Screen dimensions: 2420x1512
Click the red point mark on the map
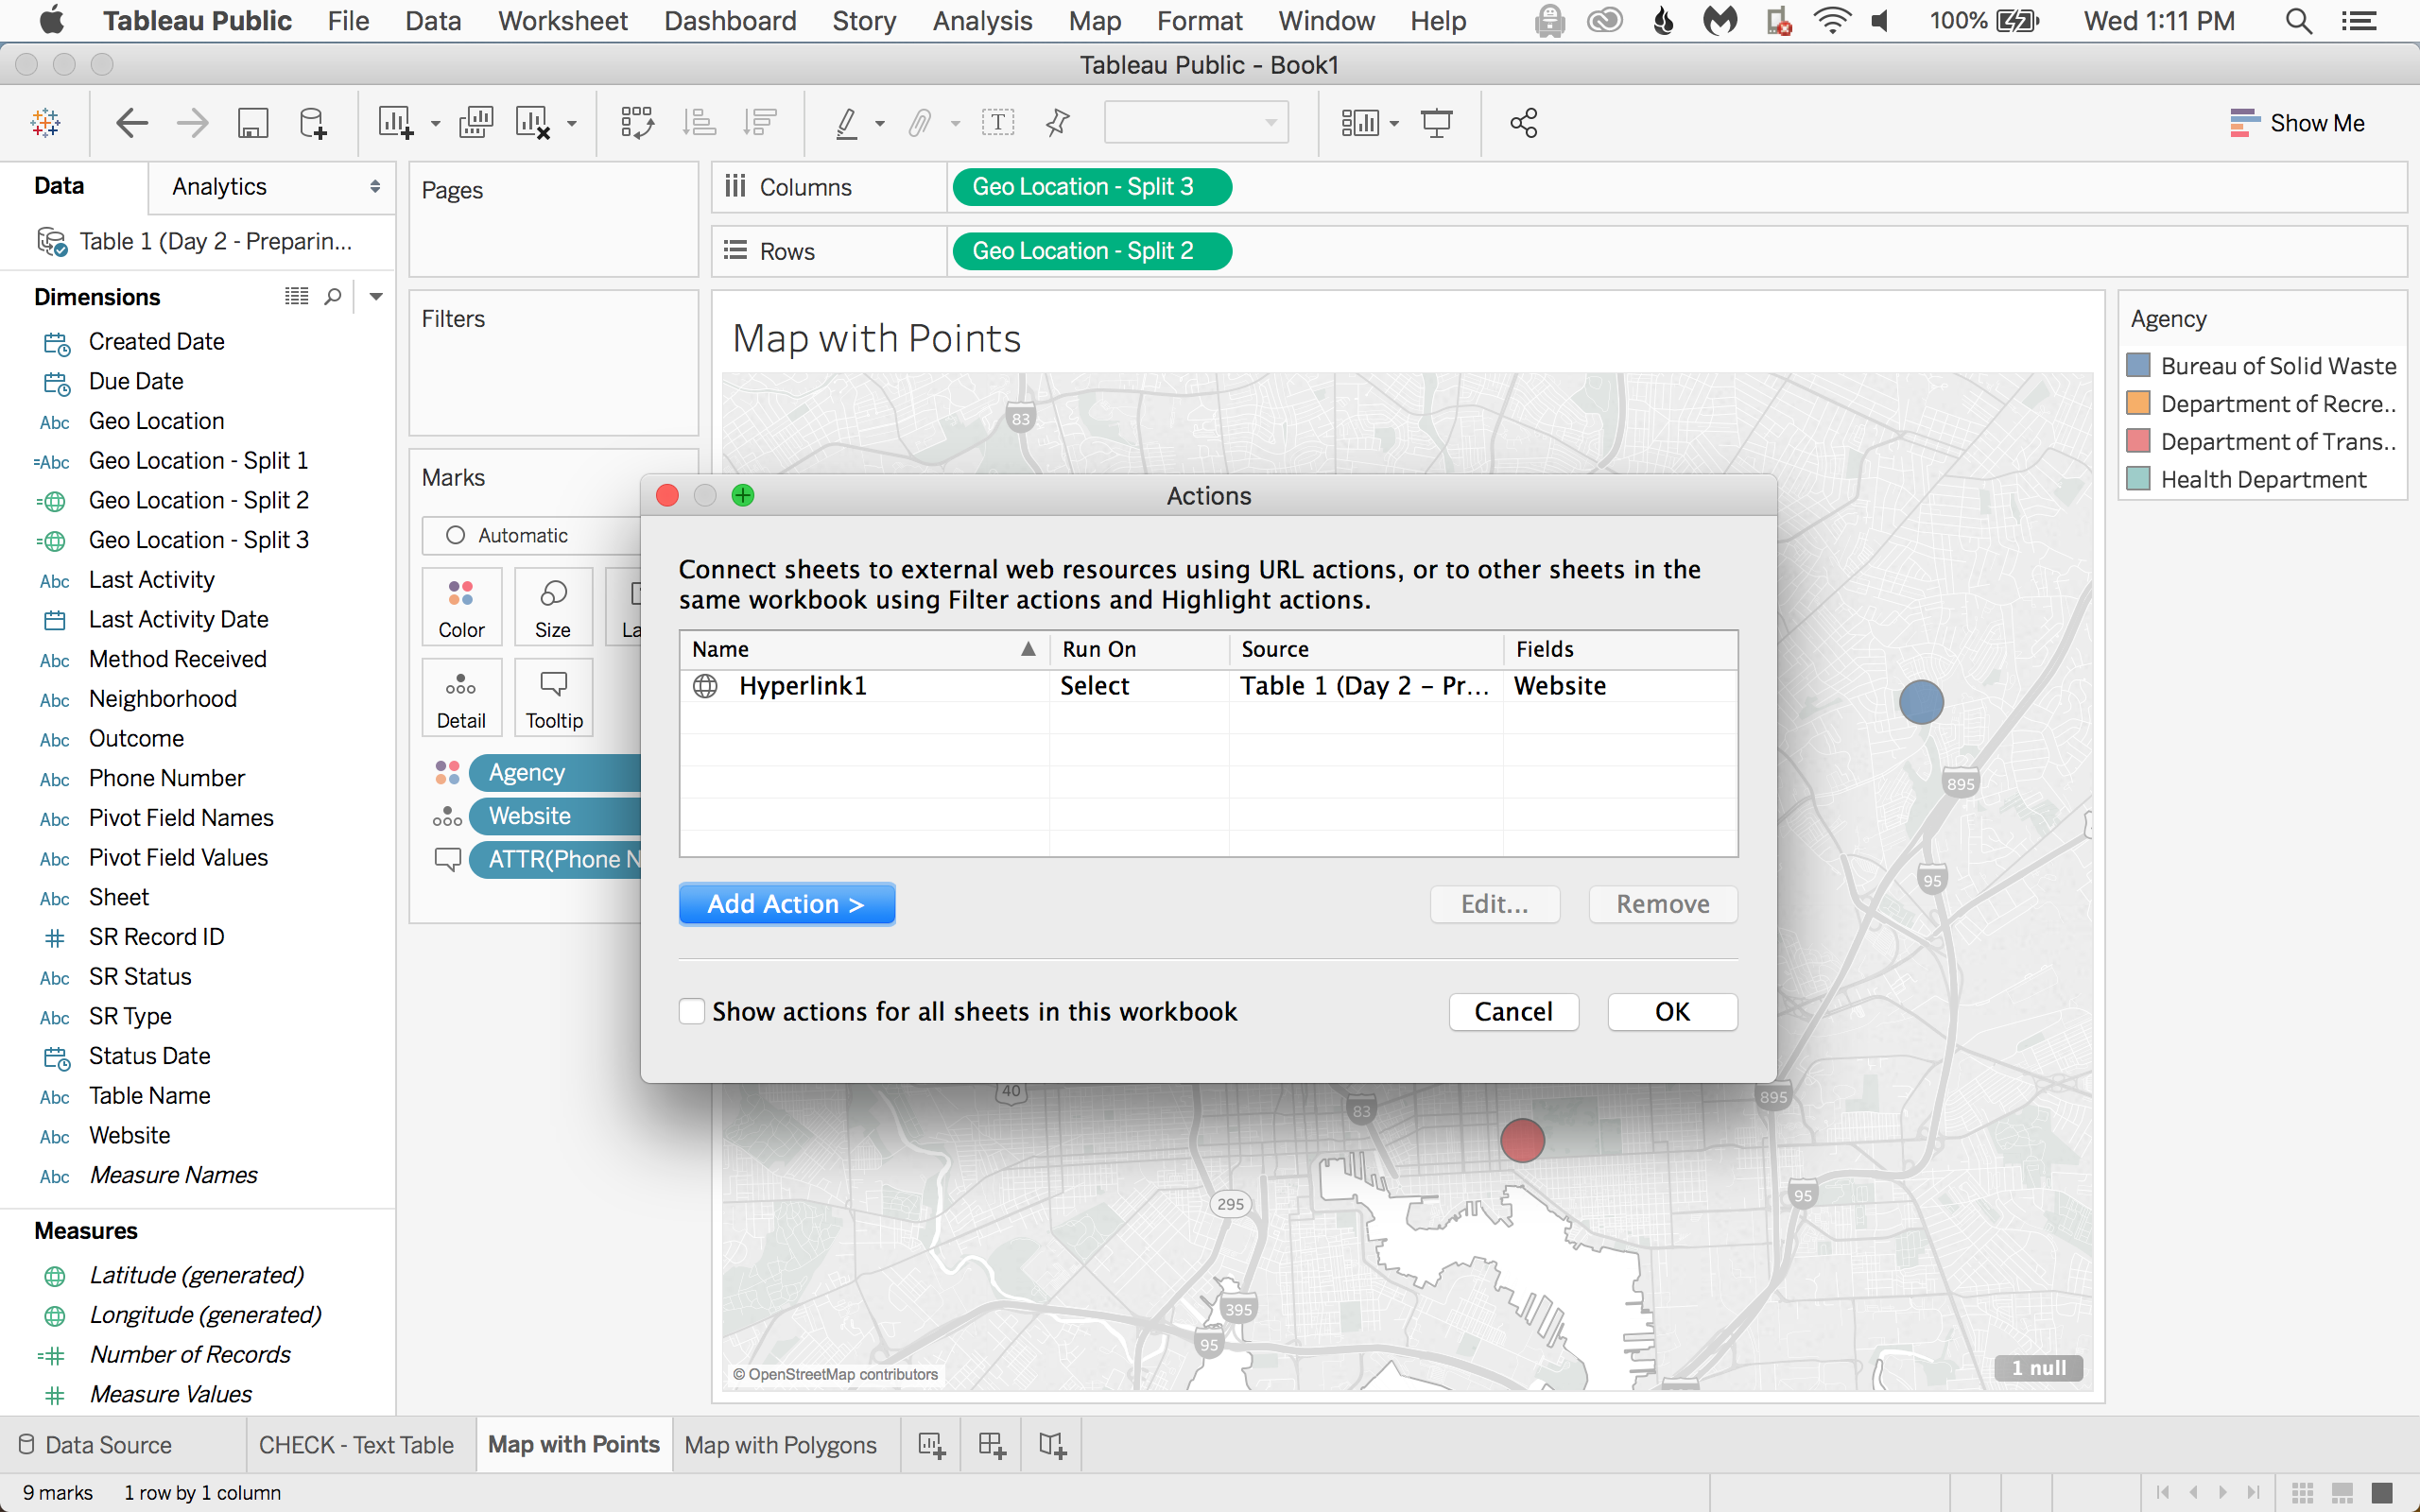pos(1522,1140)
